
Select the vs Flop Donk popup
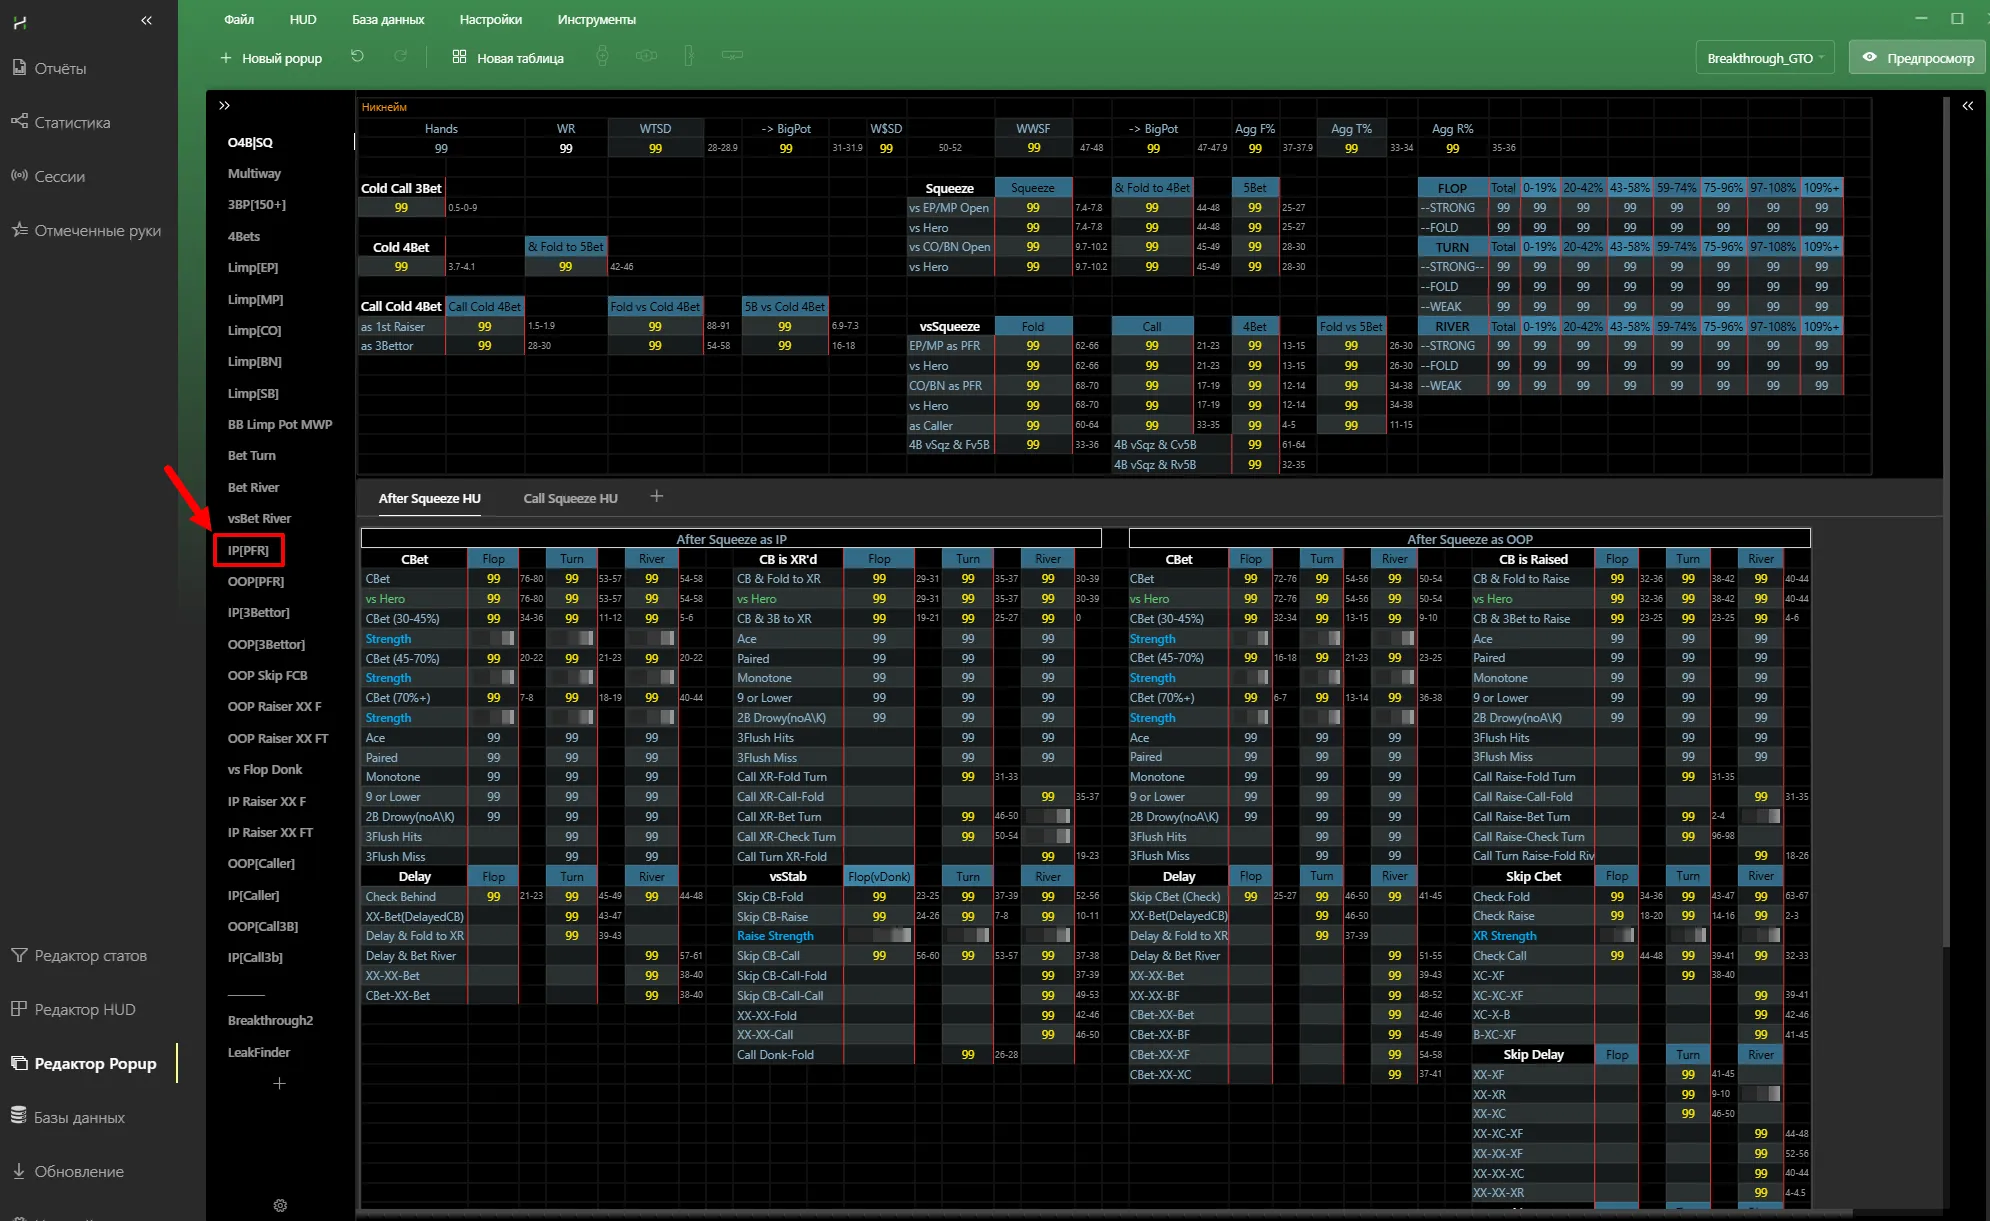(x=264, y=769)
